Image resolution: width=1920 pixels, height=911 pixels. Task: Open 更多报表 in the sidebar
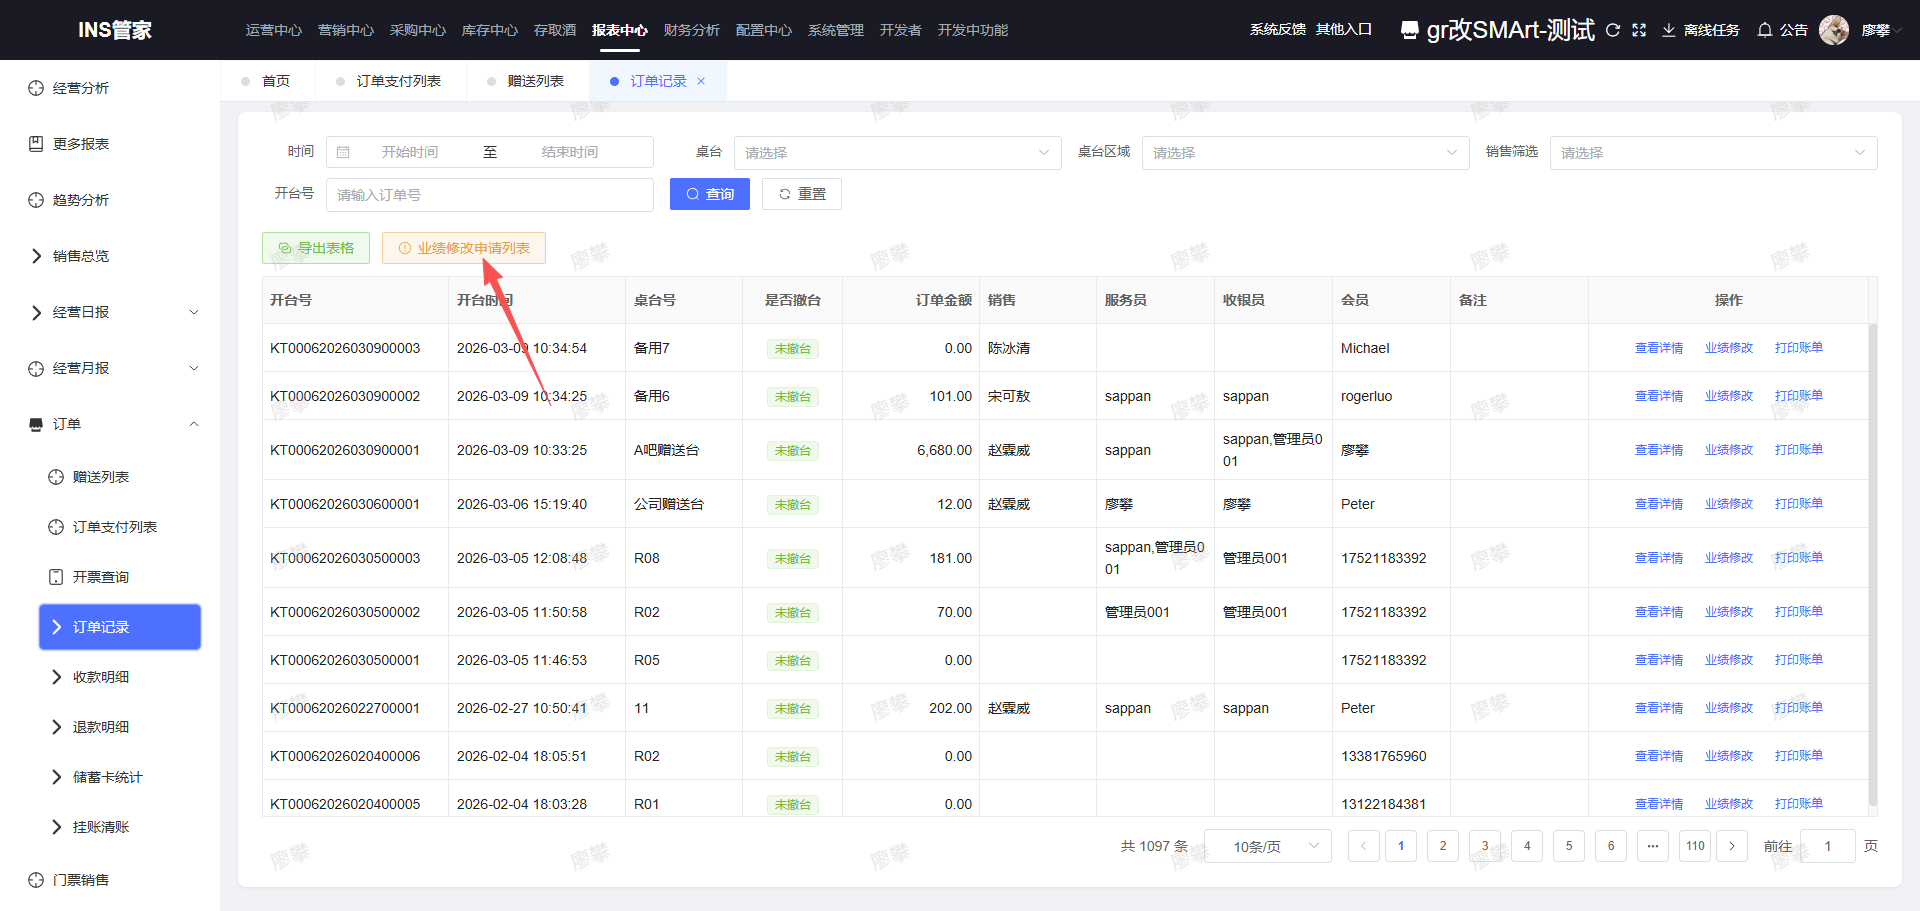81,144
